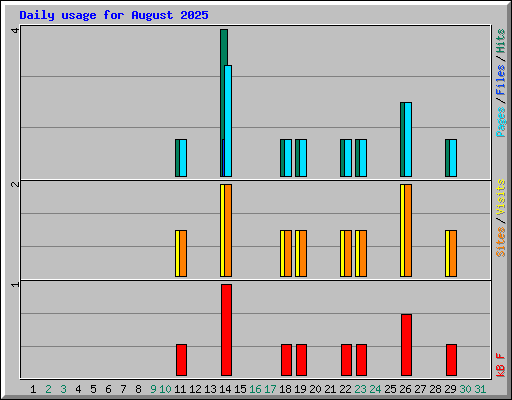Click the red KB bar on day 22
This screenshot has width=512, height=400.
pos(346,360)
